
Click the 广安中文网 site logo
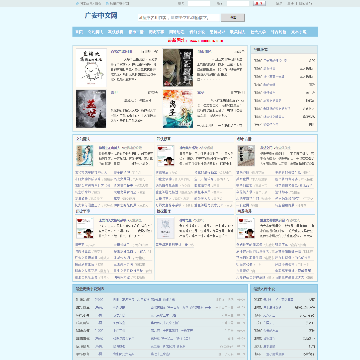(101, 16)
